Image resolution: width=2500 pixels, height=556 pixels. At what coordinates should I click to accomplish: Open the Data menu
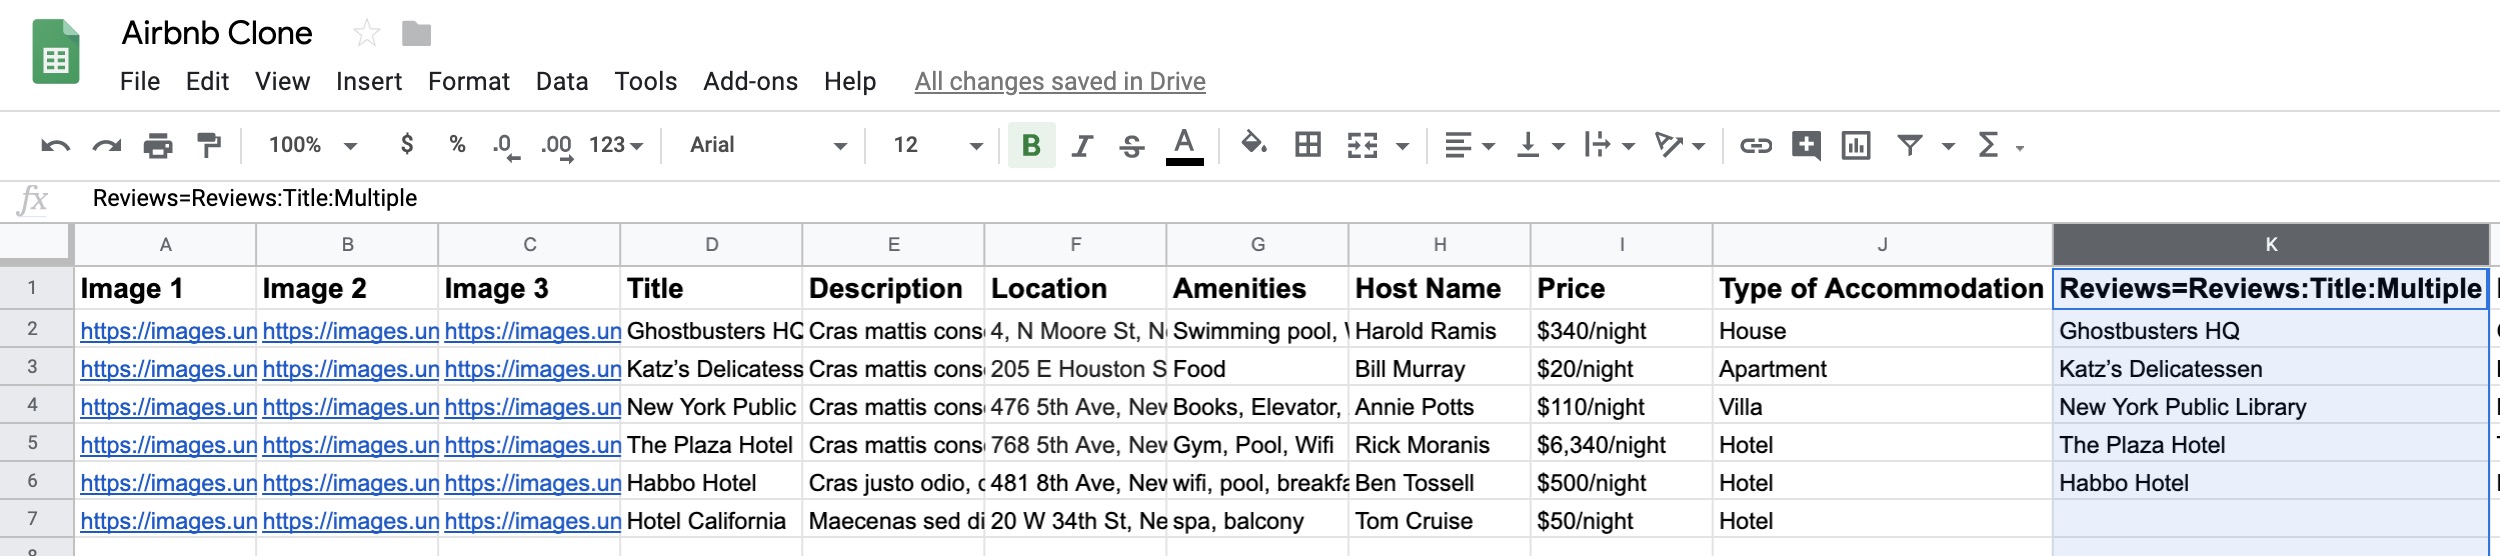tap(562, 81)
